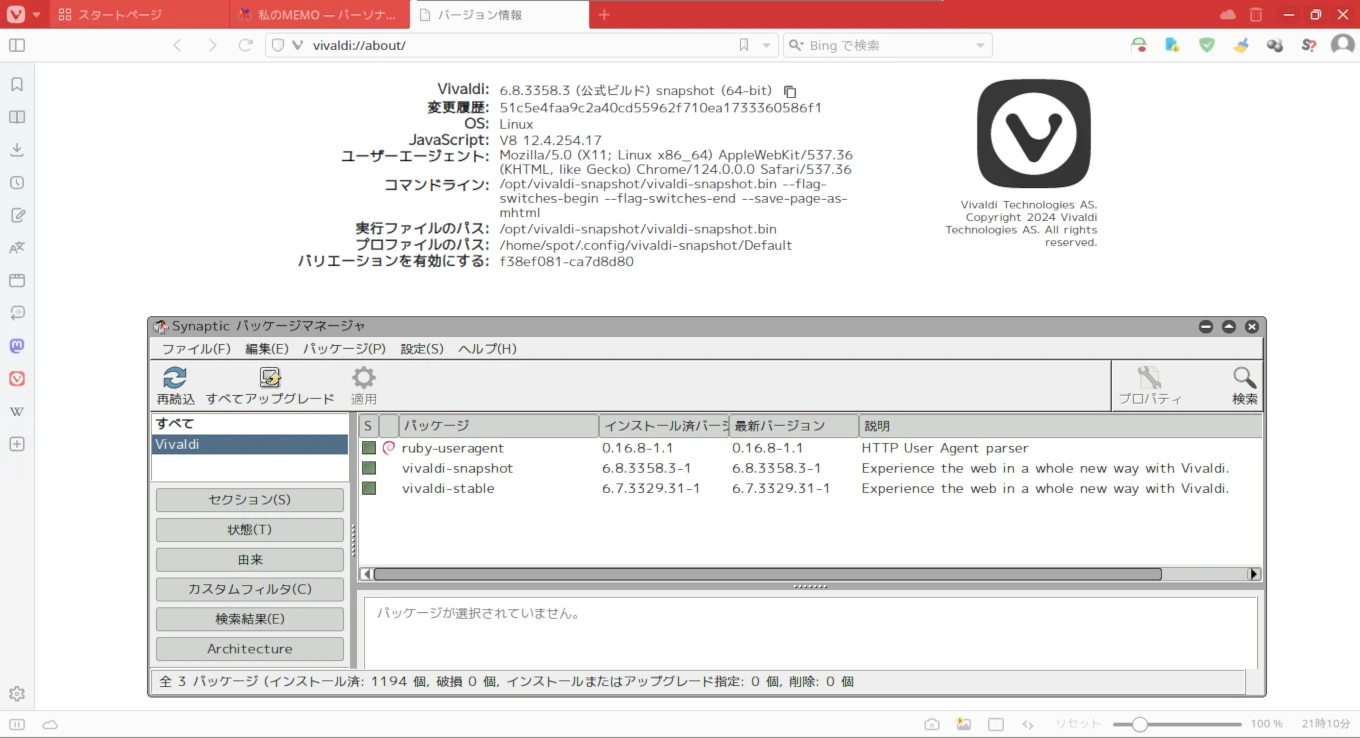This screenshot has width=1360, height=738.
Task: Expand the Bing search field history dropdown
Action: point(980,46)
